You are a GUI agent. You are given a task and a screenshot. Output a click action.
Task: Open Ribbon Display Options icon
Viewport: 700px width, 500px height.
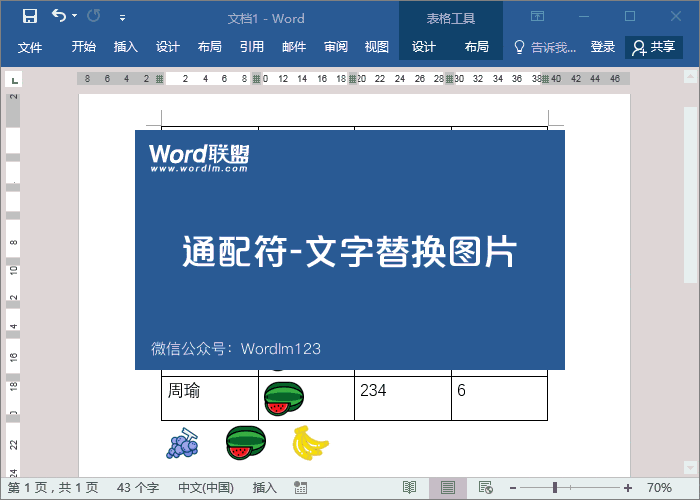coord(537,17)
